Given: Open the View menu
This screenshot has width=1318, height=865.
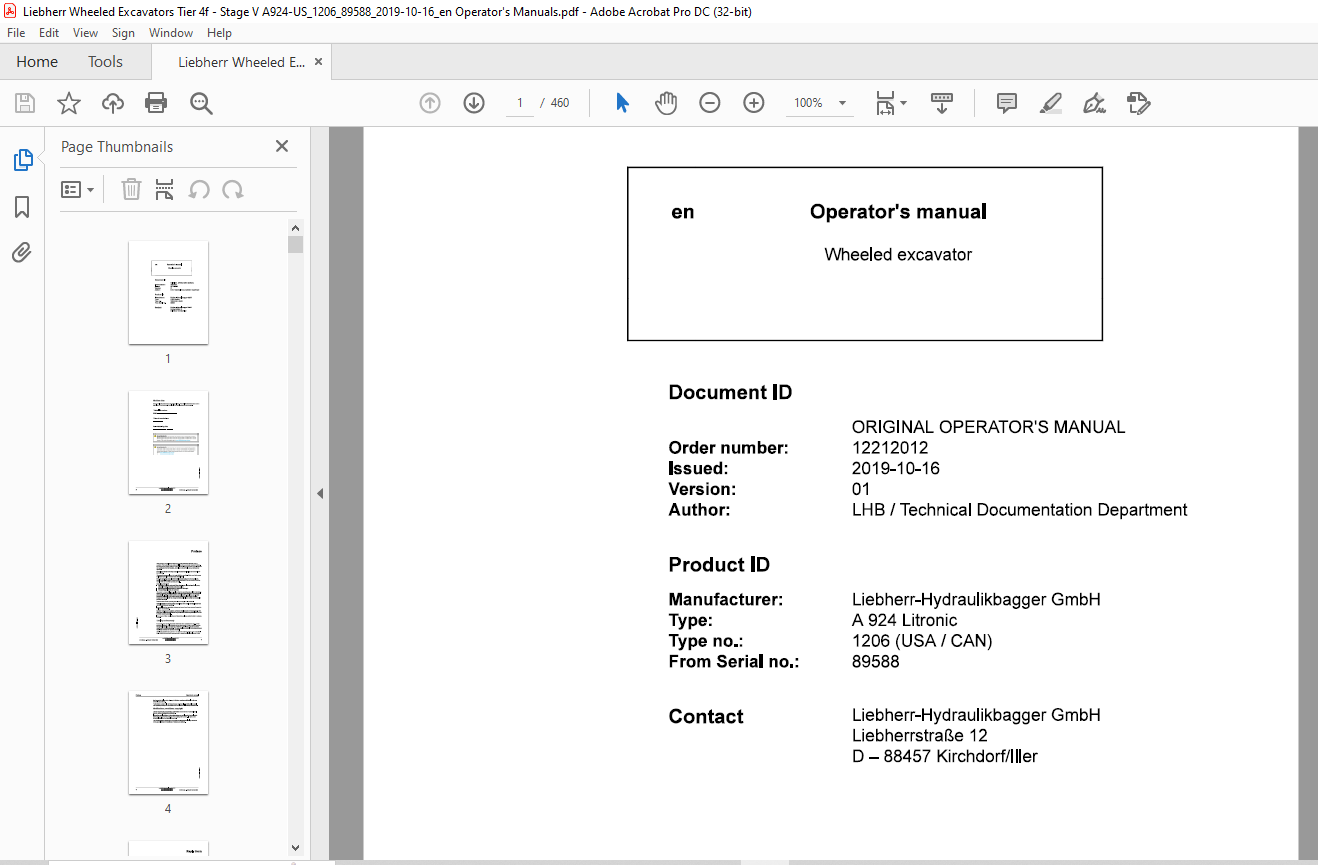Looking at the screenshot, I should (85, 33).
